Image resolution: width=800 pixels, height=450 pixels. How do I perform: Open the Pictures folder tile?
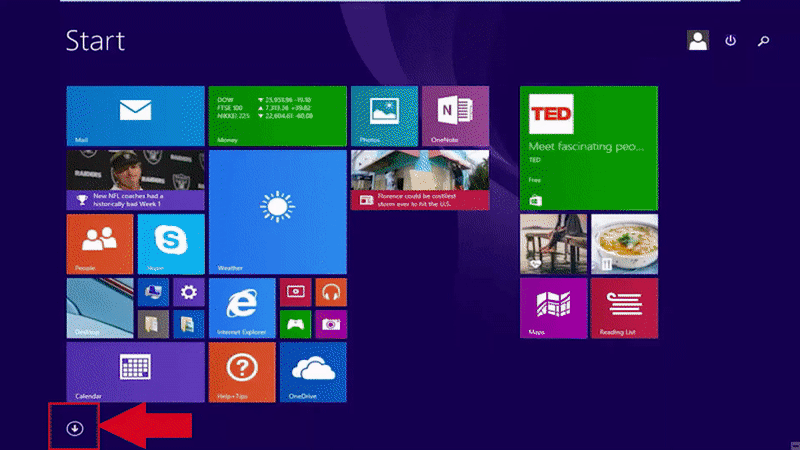click(x=189, y=324)
